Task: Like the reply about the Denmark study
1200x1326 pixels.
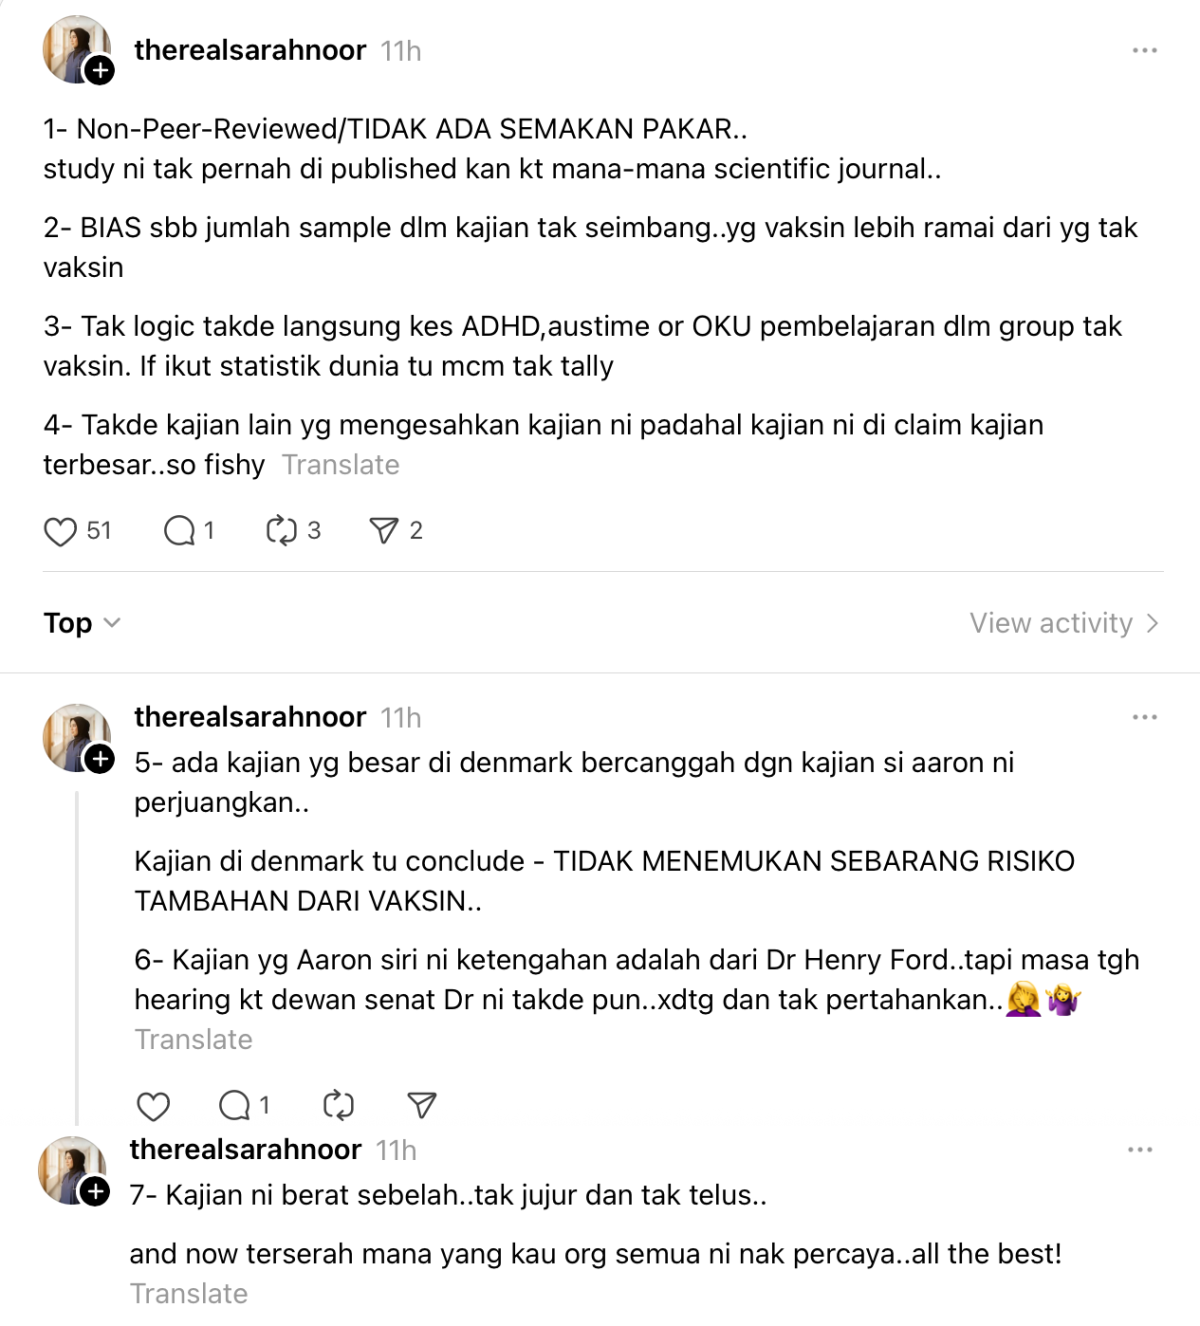Action: 153,1106
